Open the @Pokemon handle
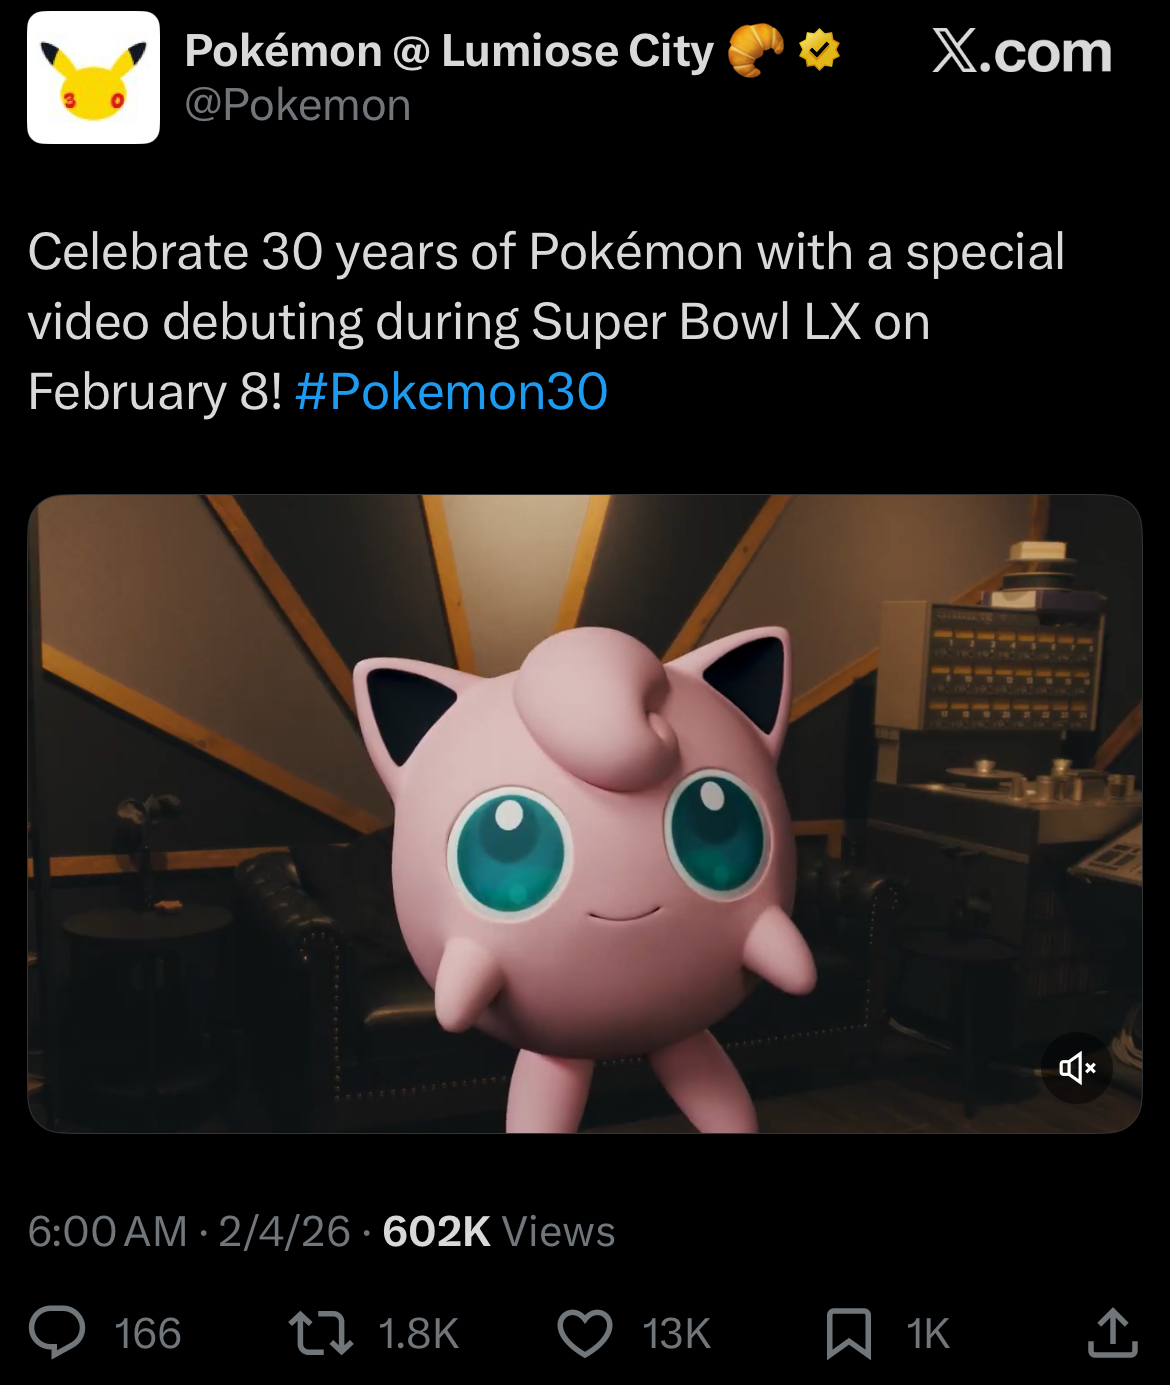 click(298, 105)
